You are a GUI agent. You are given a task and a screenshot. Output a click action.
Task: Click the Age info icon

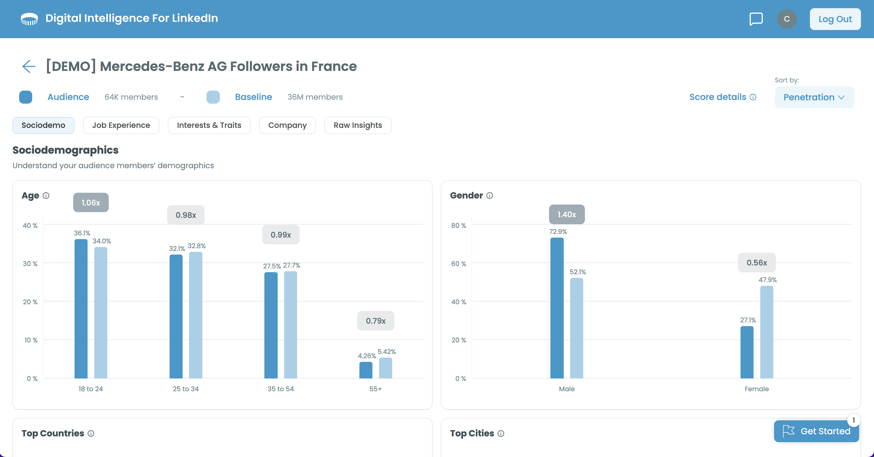pyautogui.click(x=46, y=196)
